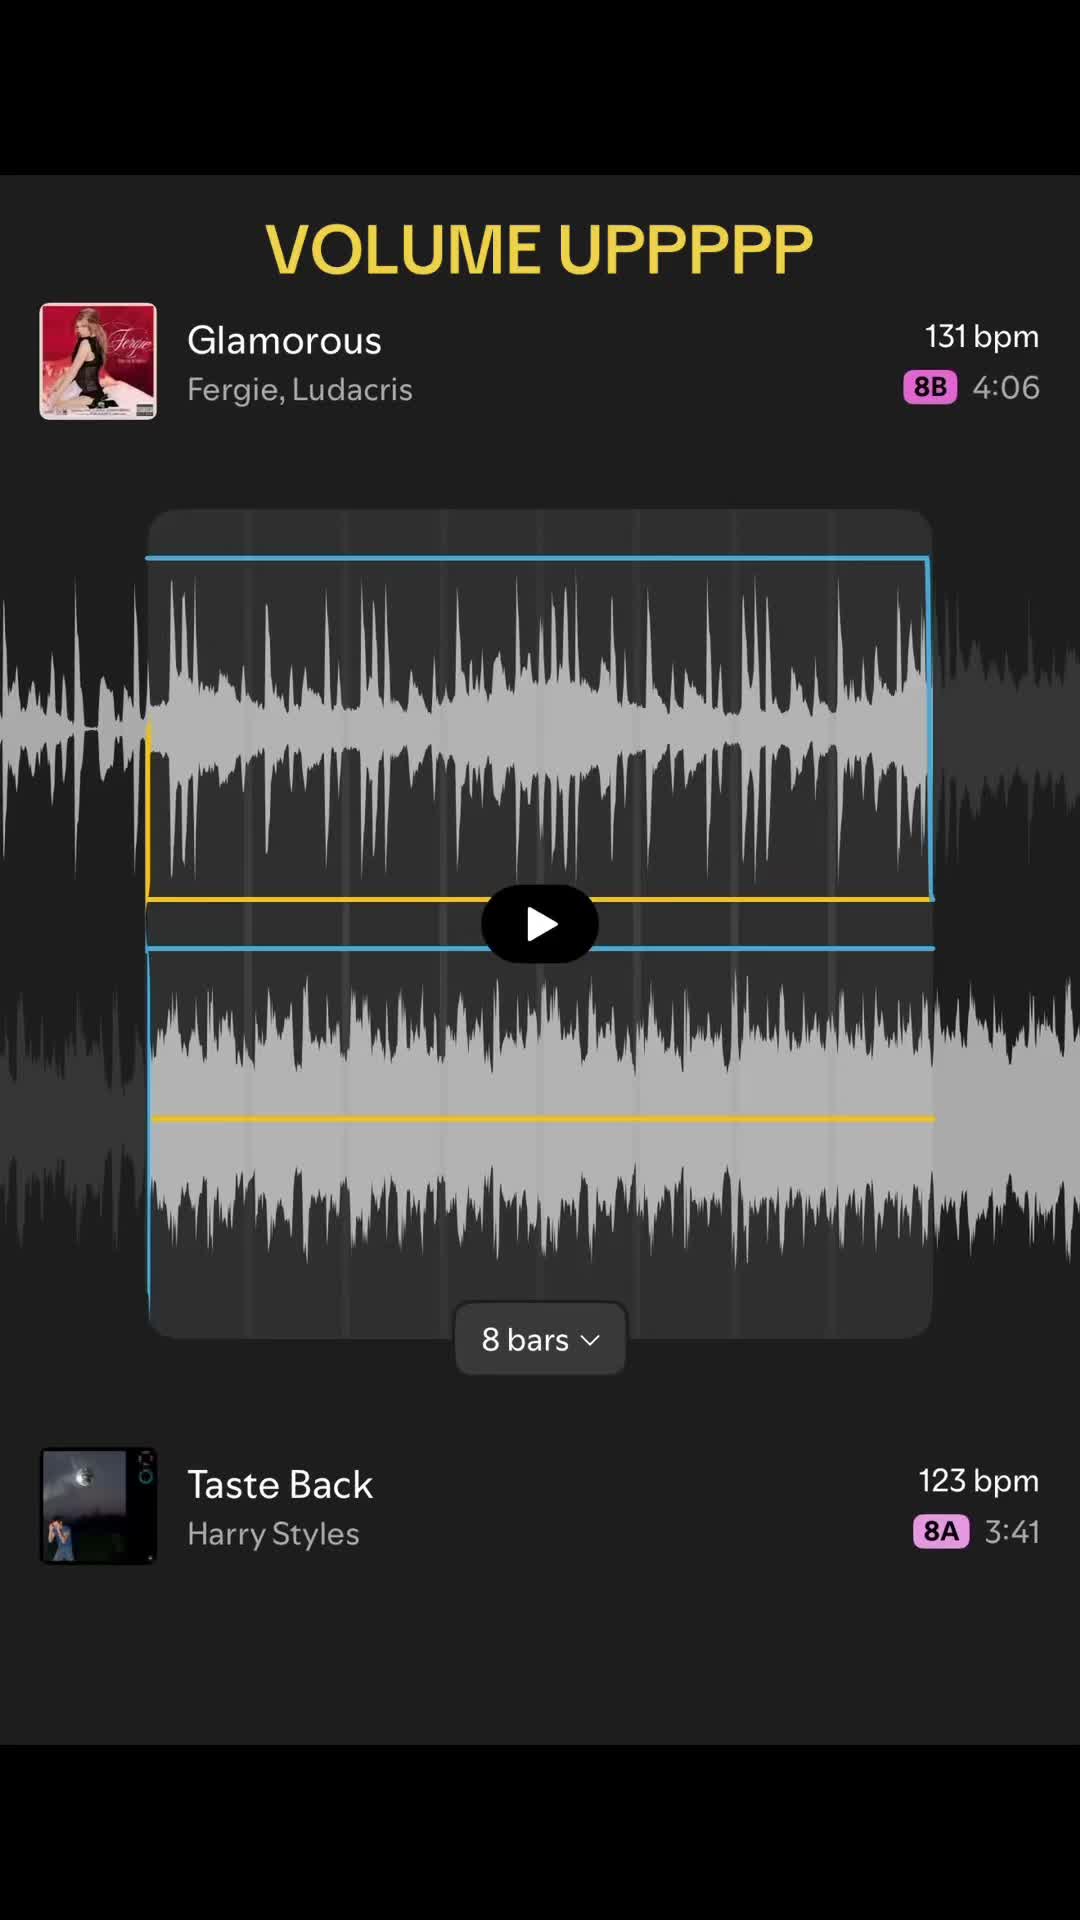Viewport: 1080px width, 1920px height.
Task: Open the 8 bars dropdown
Action: coord(540,1339)
